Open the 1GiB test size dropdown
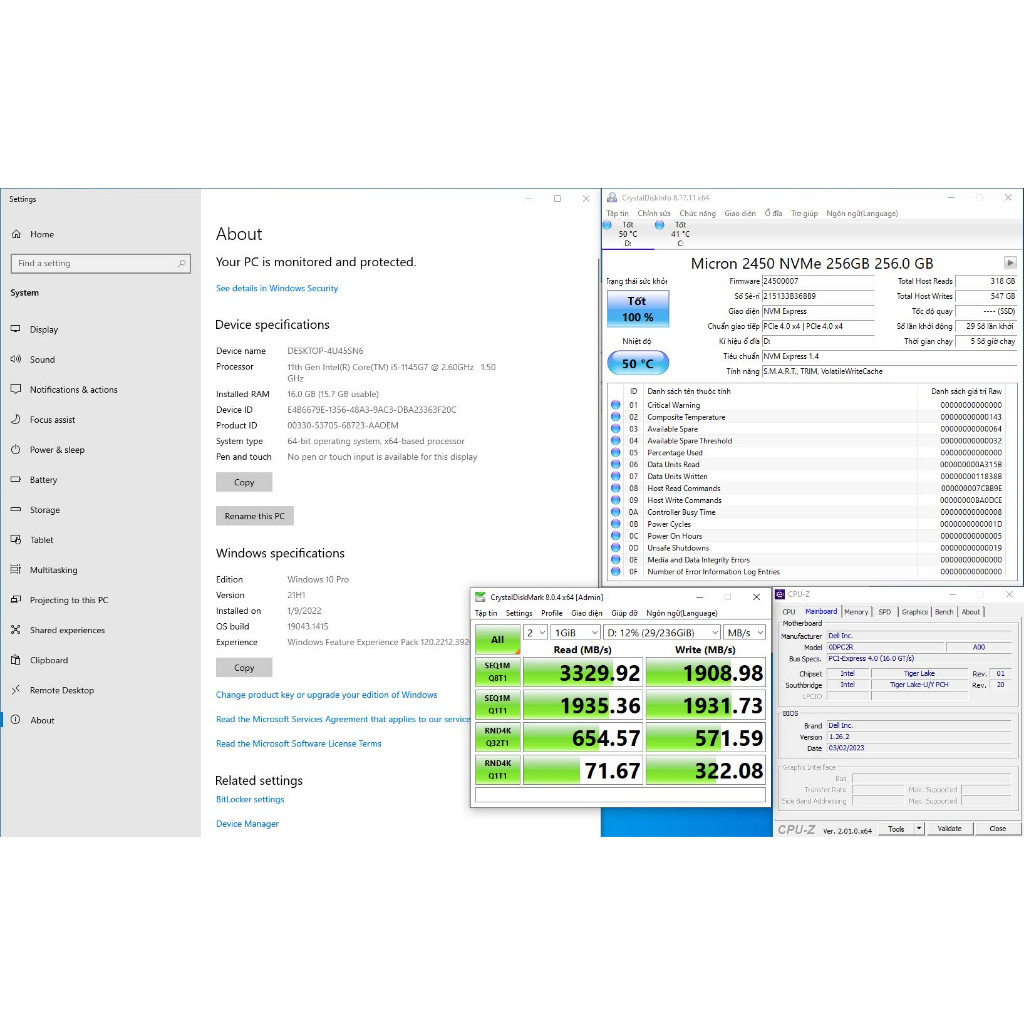Screen dimensions: 1024x1024 pyautogui.click(x=575, y=632)
